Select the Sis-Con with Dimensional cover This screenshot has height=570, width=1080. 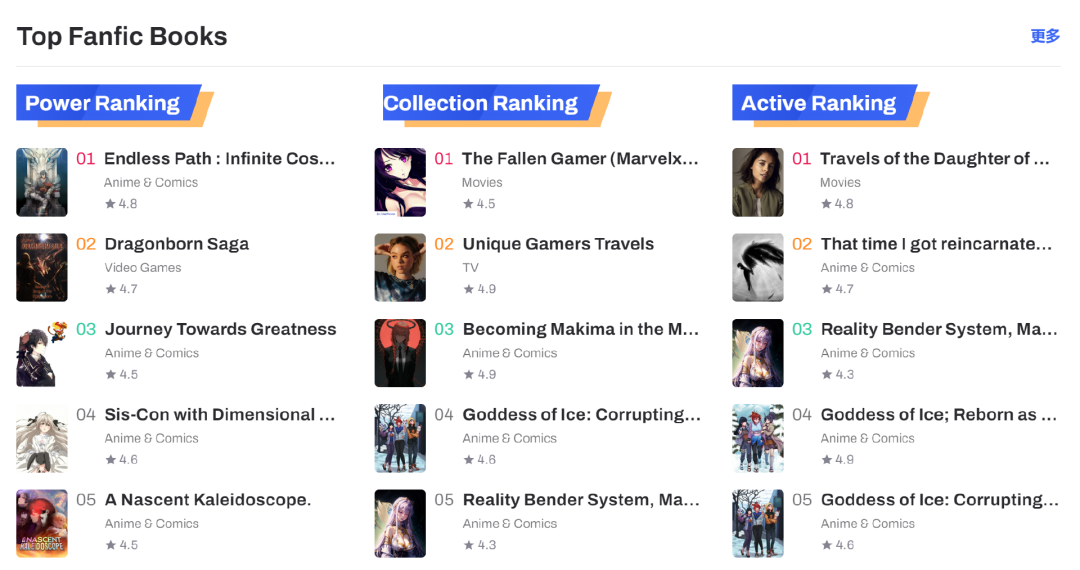coord(42,438)
